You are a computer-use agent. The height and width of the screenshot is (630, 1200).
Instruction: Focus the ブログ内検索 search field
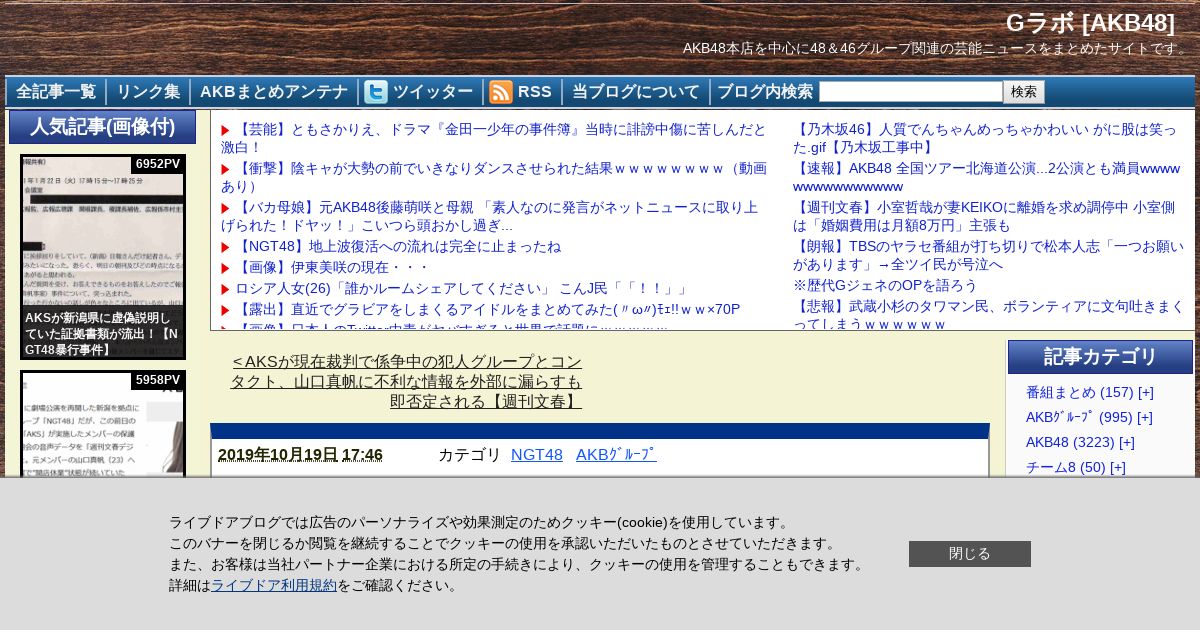click(911, 92)
